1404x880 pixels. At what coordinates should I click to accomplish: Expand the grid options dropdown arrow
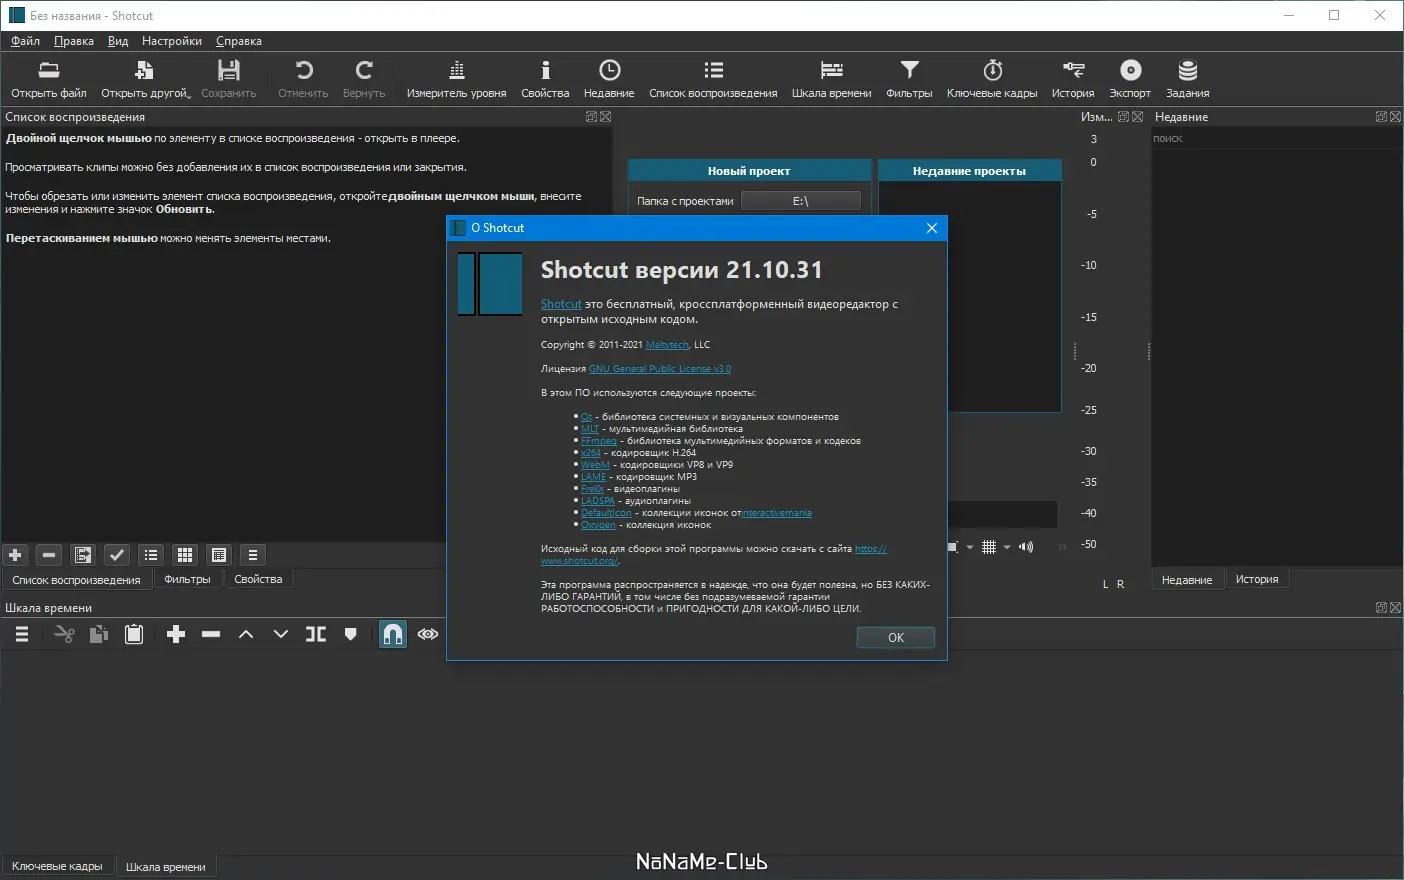pos(1007,547)
